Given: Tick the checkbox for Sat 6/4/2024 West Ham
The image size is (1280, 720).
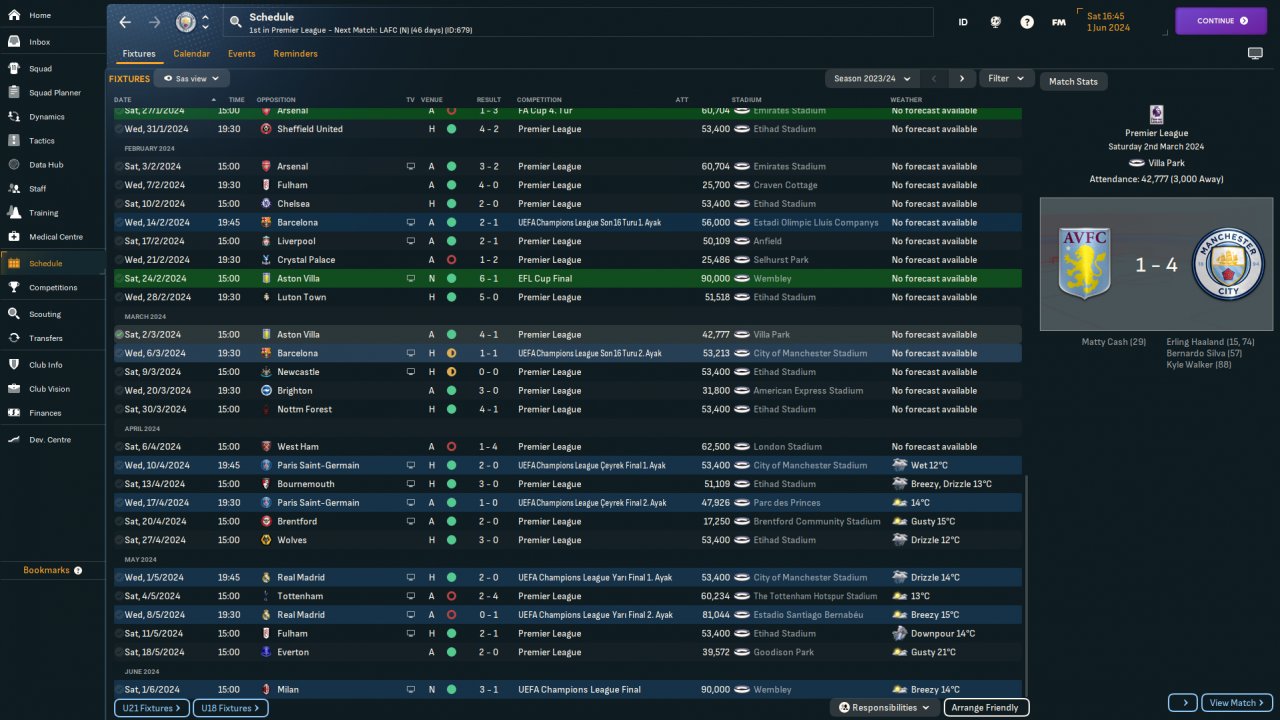Looking at the screenshot, I should 119,447.
